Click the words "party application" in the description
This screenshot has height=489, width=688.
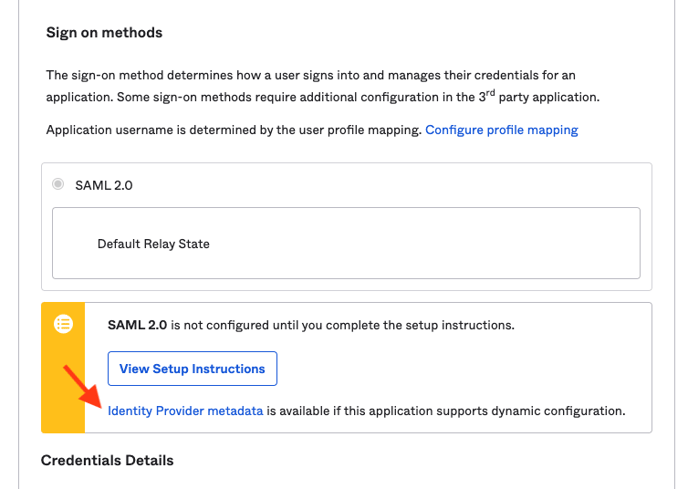coord(548,97)
